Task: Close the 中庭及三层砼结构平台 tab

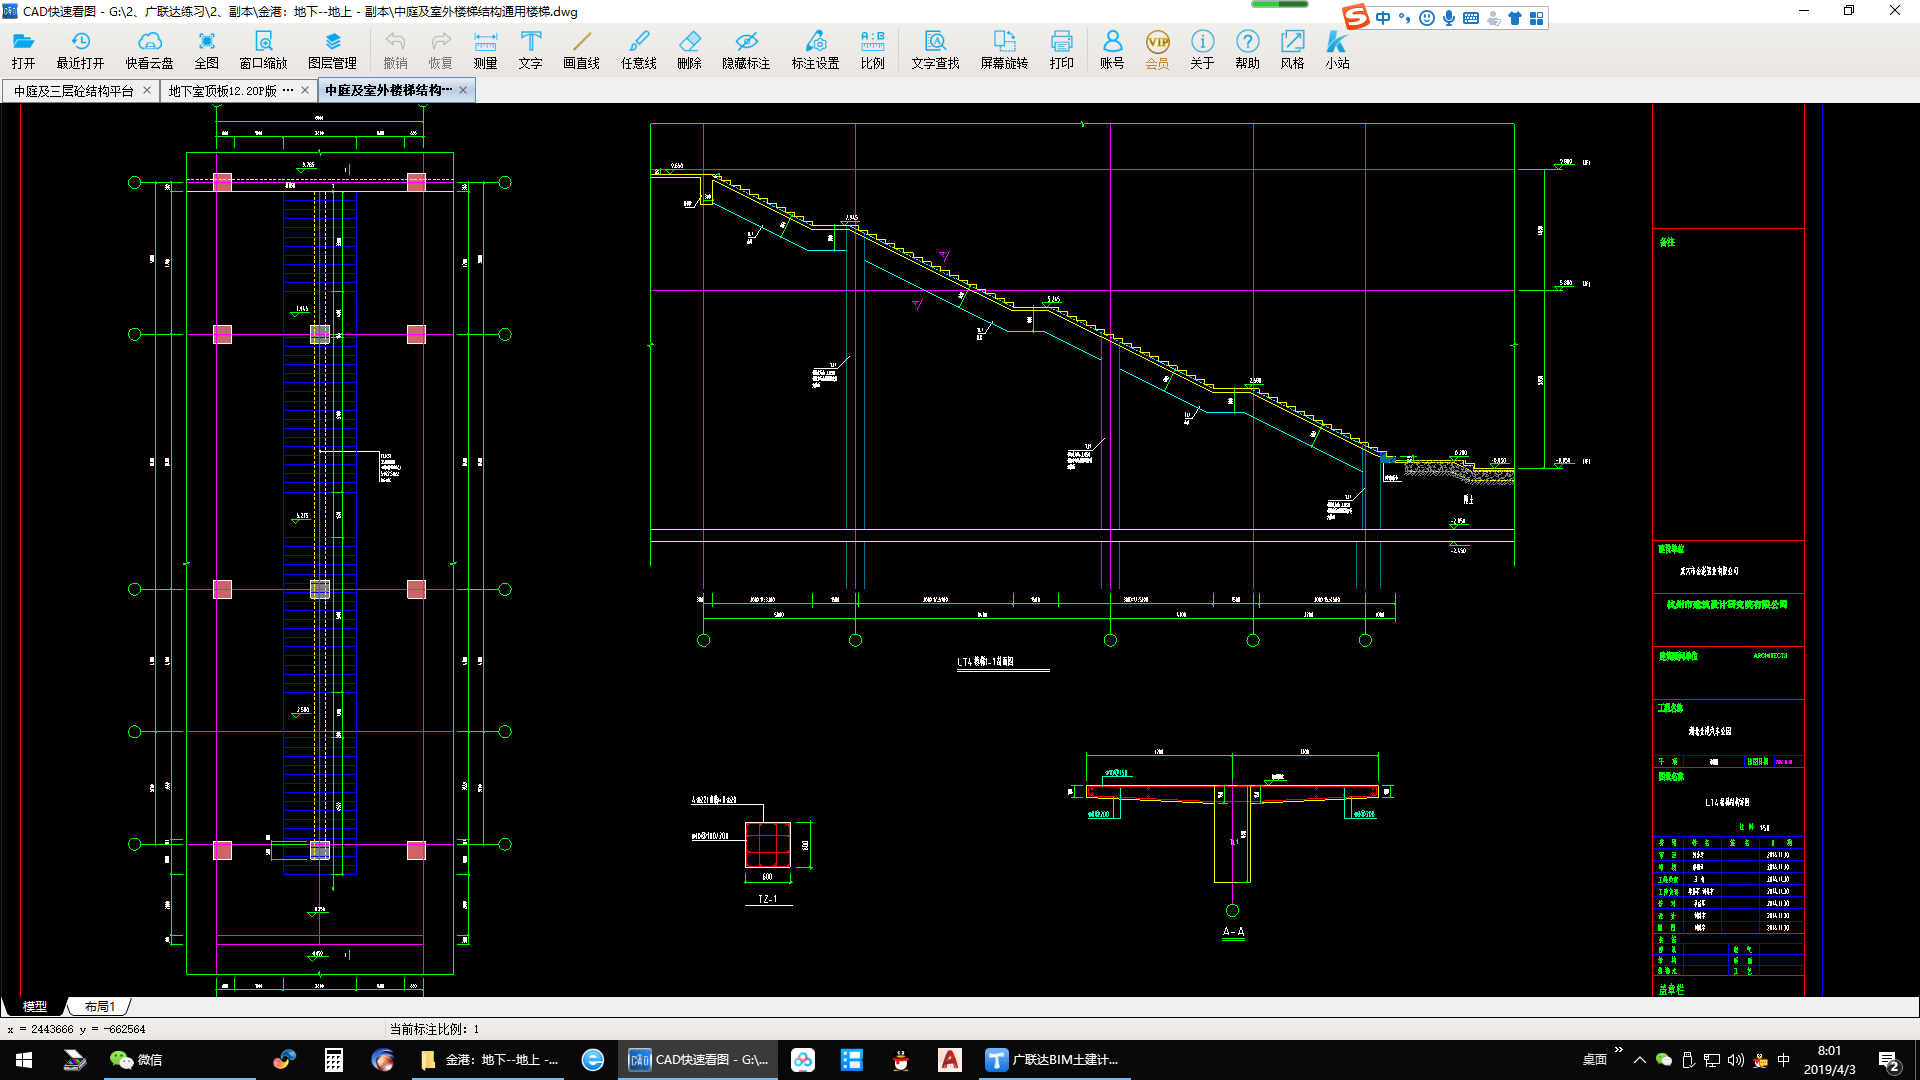Action: coord(147,90)
